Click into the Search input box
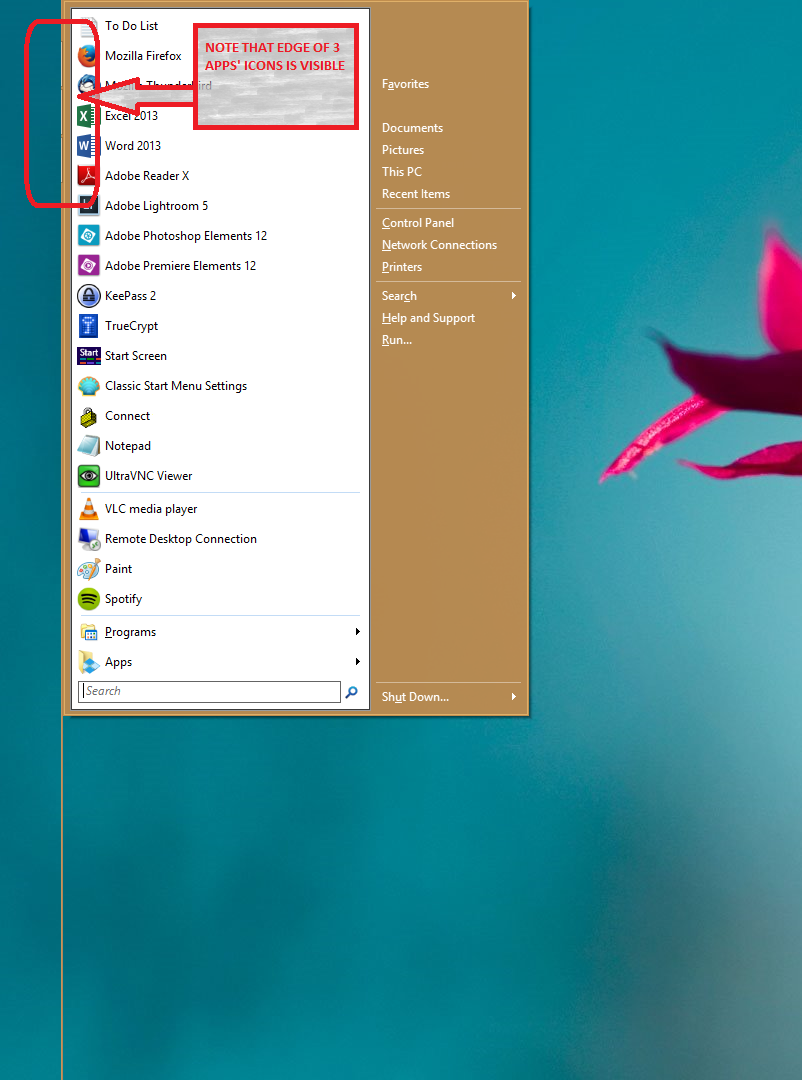This screenshot has height=1080, width=802. coord(210,692)
